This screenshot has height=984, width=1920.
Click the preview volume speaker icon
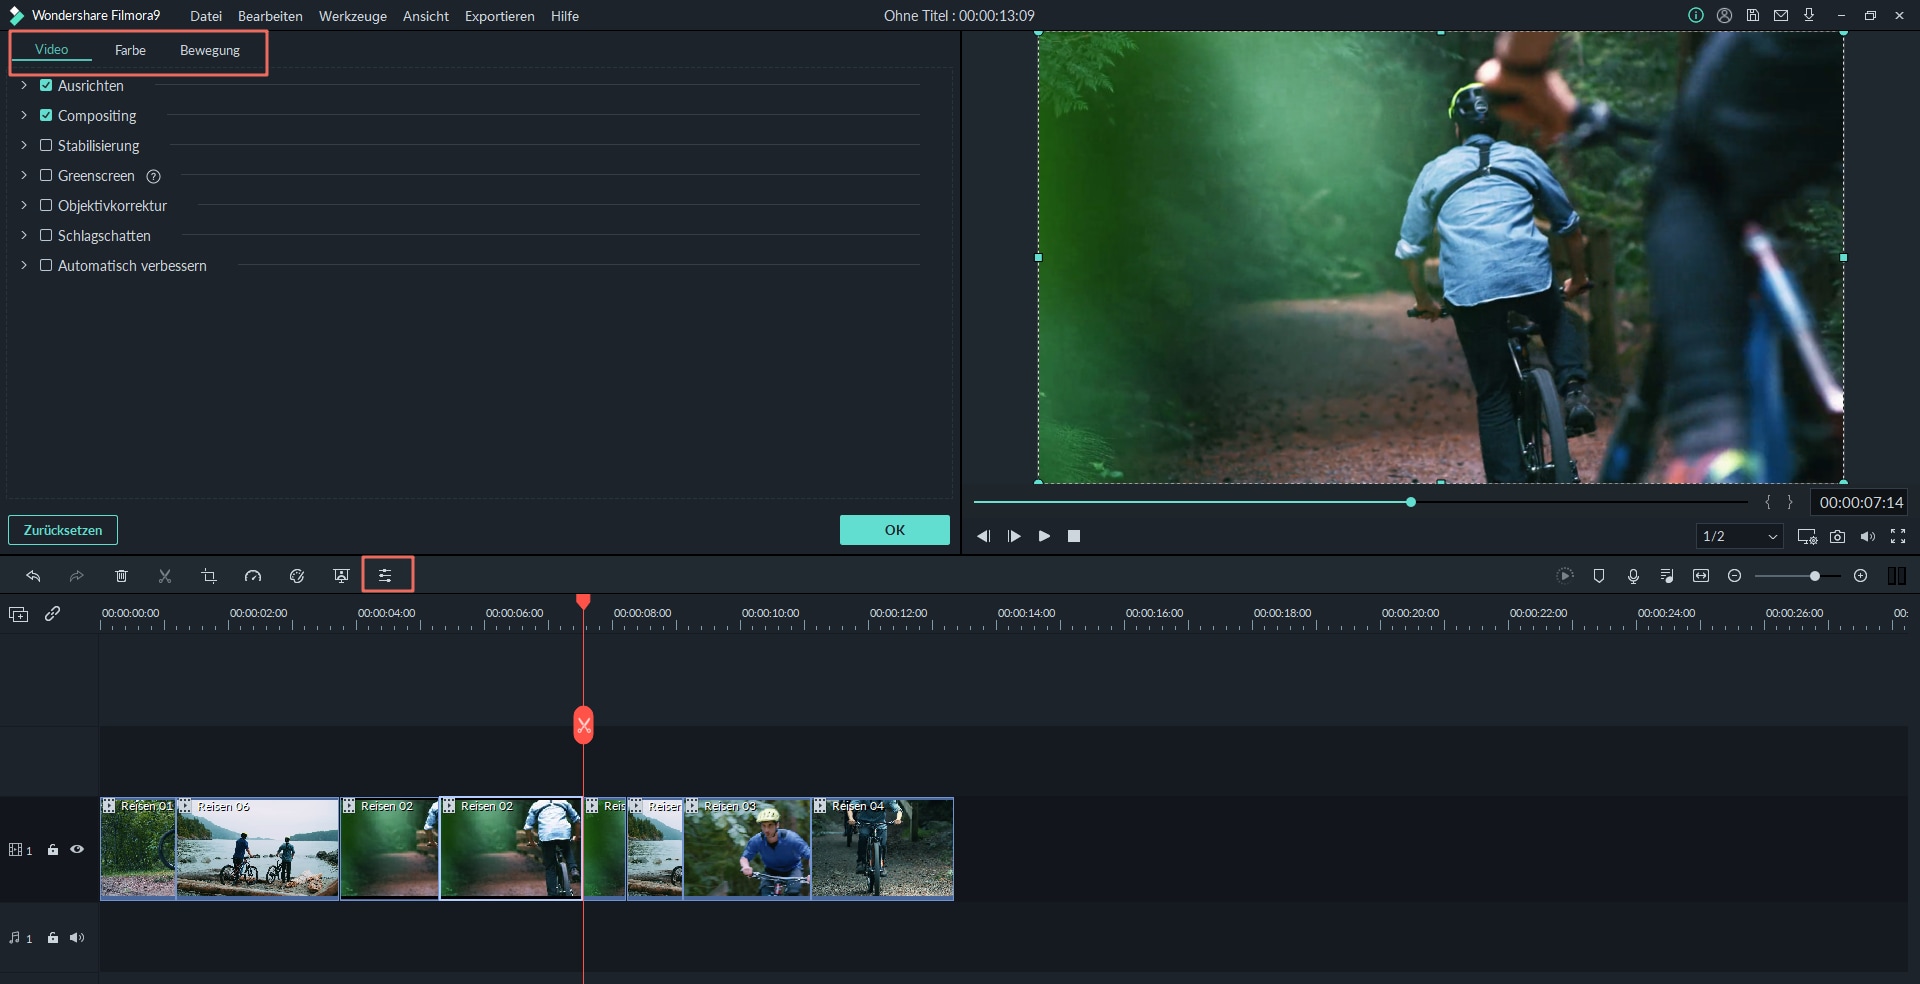(x=1867, y=537)
